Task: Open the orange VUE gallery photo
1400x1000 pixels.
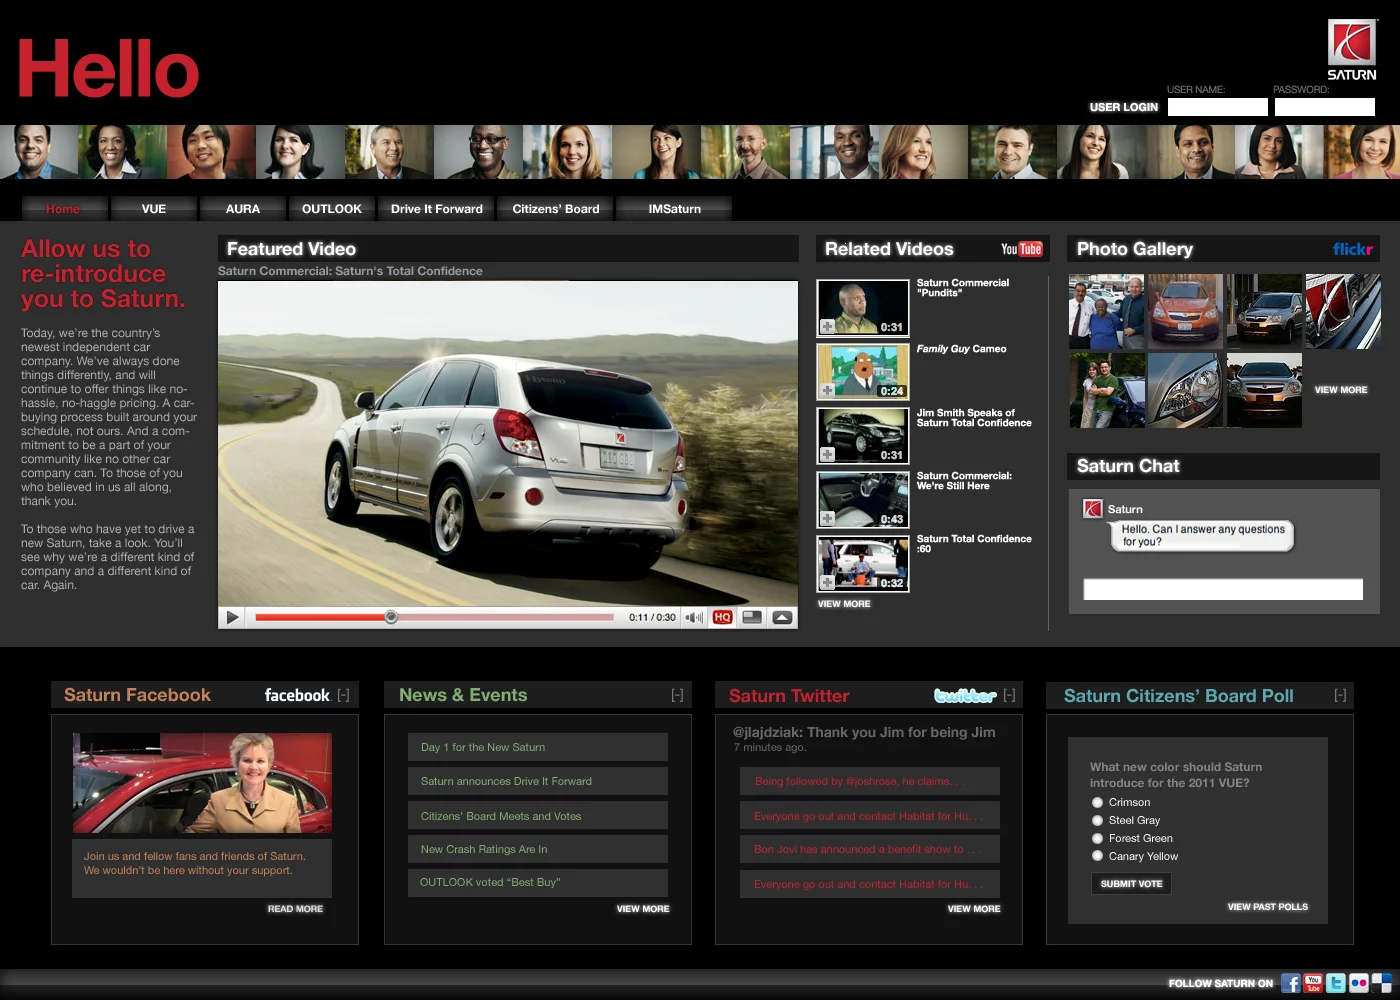Action: [1186, 312]
